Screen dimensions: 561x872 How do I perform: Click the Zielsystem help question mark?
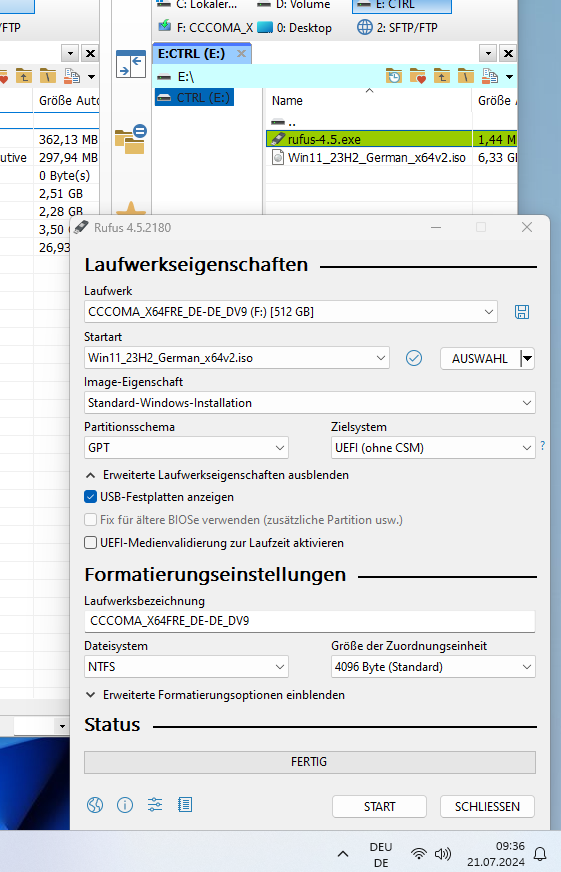tap(543, 445)
